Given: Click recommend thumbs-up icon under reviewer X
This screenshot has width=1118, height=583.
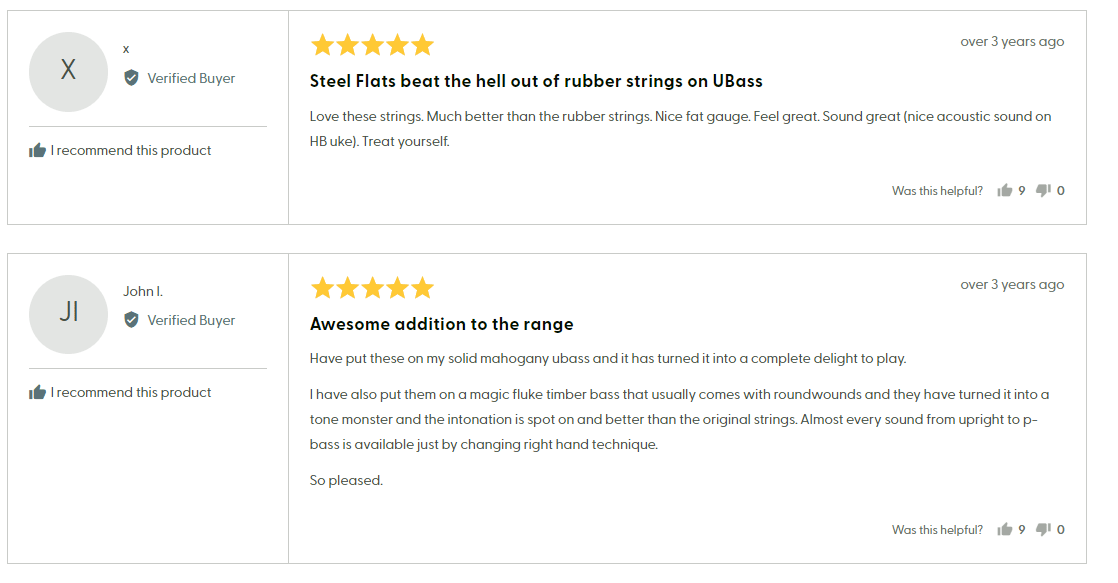Looking at the screenshot, I should click(x=38, y=150).
